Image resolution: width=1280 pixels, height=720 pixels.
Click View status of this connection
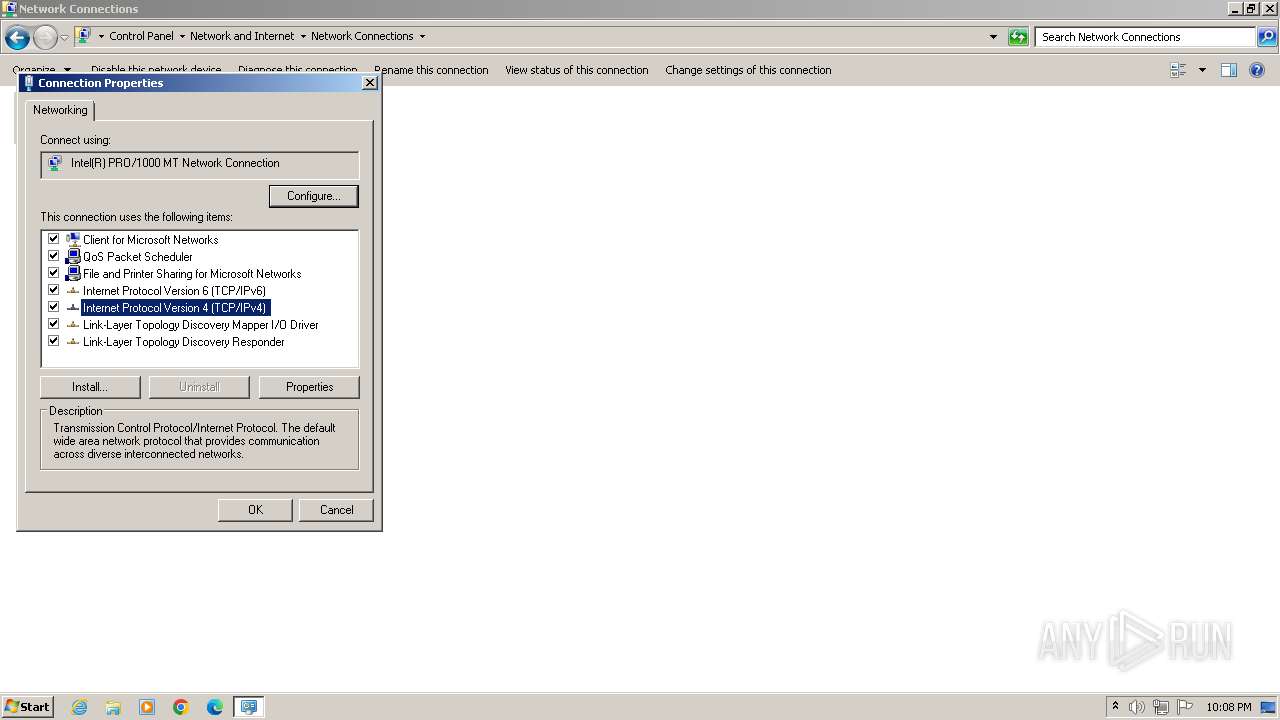[577, 70]
